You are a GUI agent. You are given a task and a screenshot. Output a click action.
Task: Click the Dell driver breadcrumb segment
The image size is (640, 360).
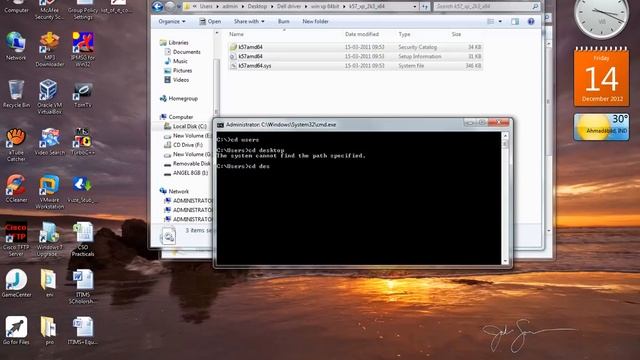(289, 7)
